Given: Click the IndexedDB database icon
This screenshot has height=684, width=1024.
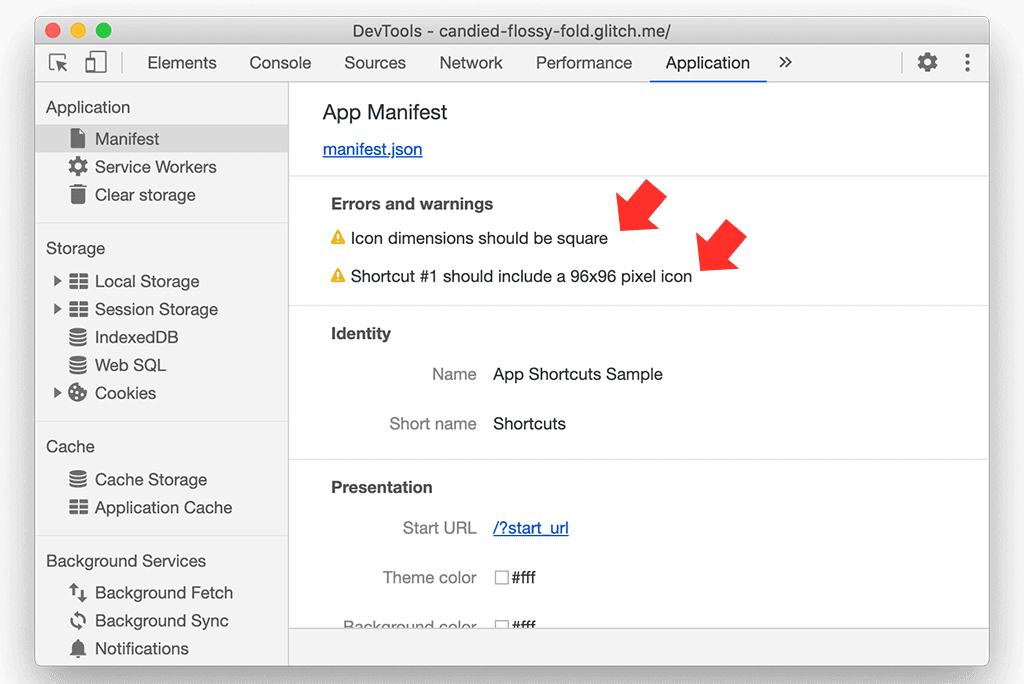Looking at the screenshot, I should [78, 337].
